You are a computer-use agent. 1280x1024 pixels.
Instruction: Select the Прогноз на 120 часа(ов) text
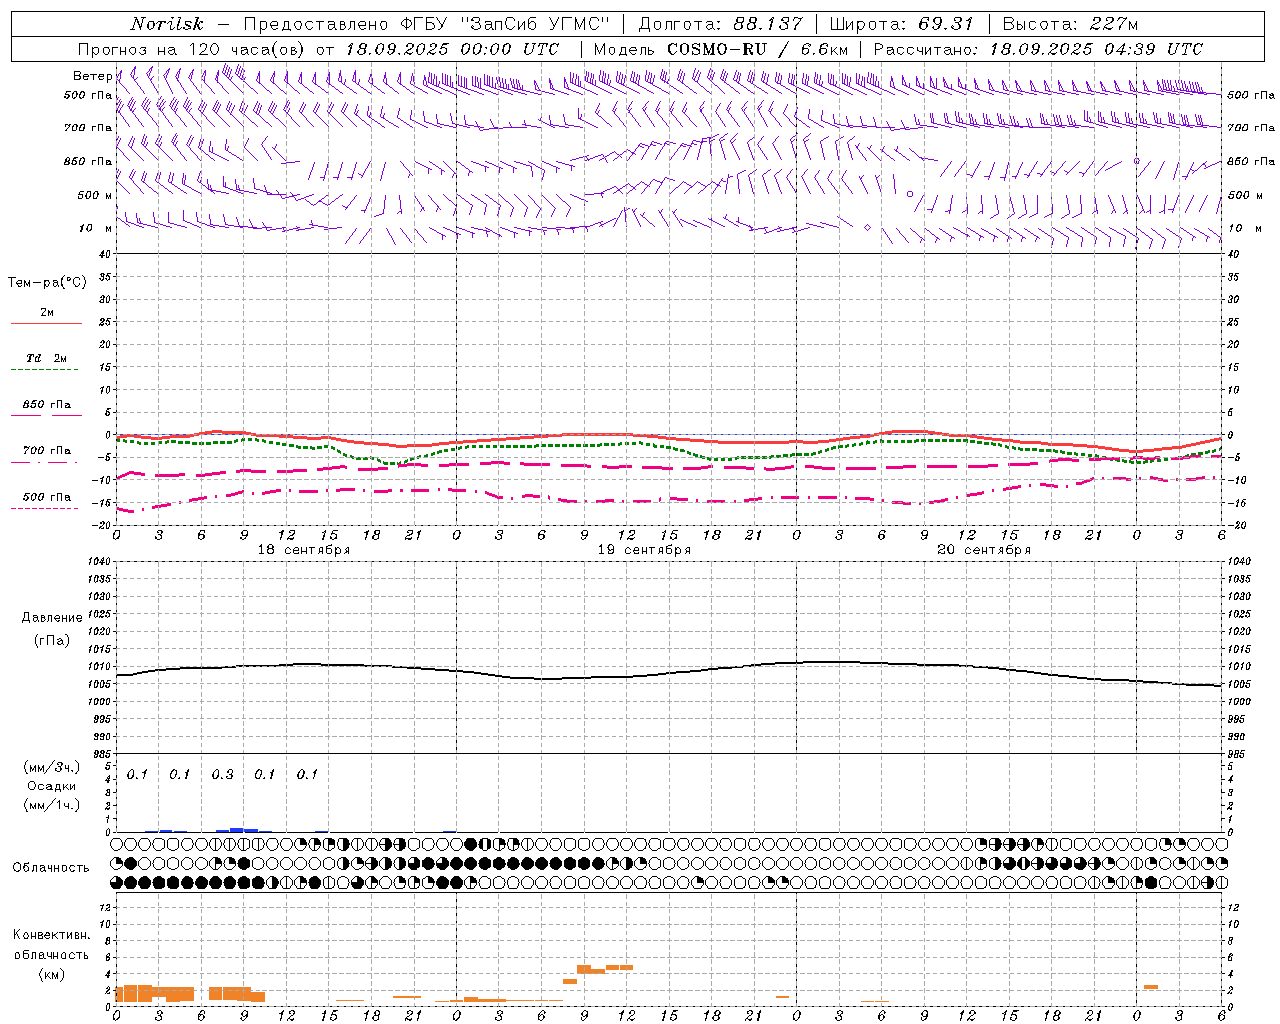click(x=192, y=49)
